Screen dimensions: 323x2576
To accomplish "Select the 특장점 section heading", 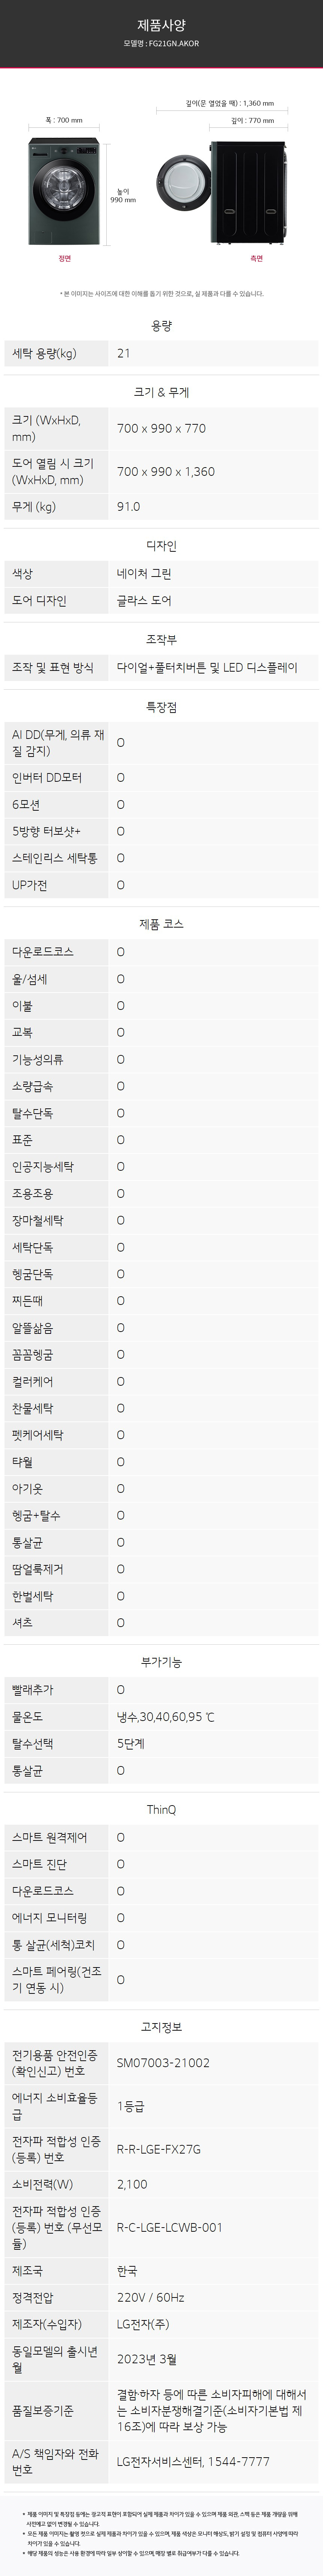I will [x=161, y=707].
